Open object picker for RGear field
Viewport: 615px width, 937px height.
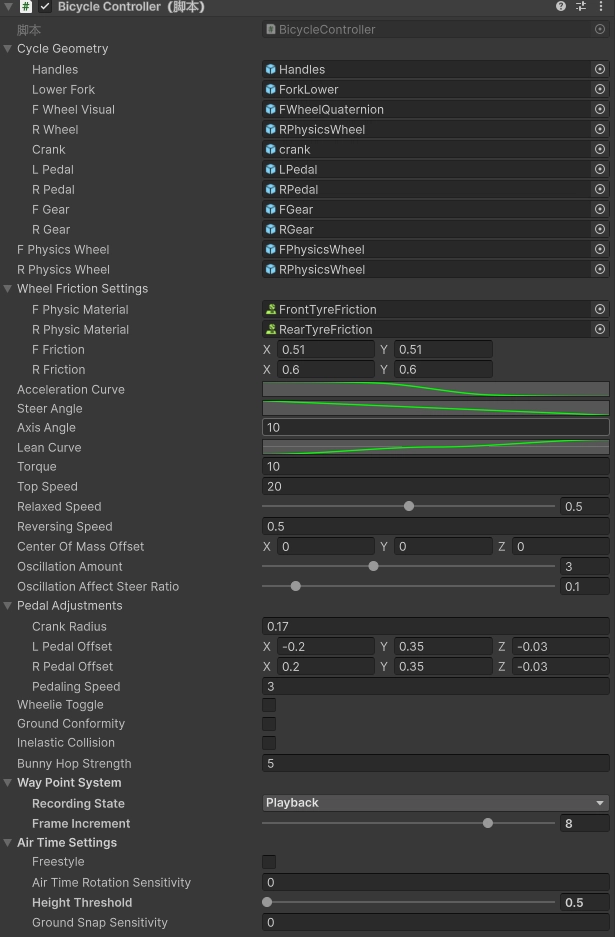click(599, 229)
